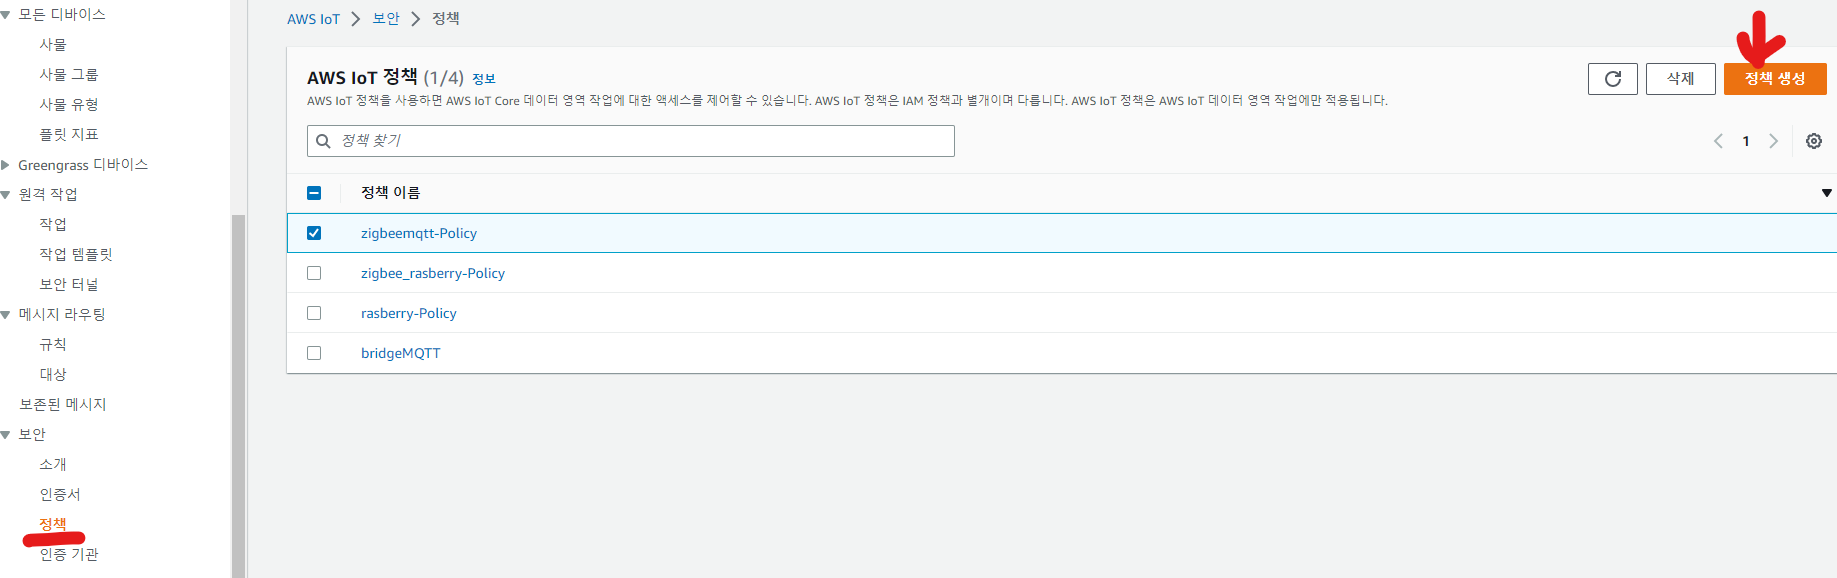Click the breadcrumb chevron after AWS IoT
The height and width of the screenshot is (578, 1837).
click(x=355, y=19)
